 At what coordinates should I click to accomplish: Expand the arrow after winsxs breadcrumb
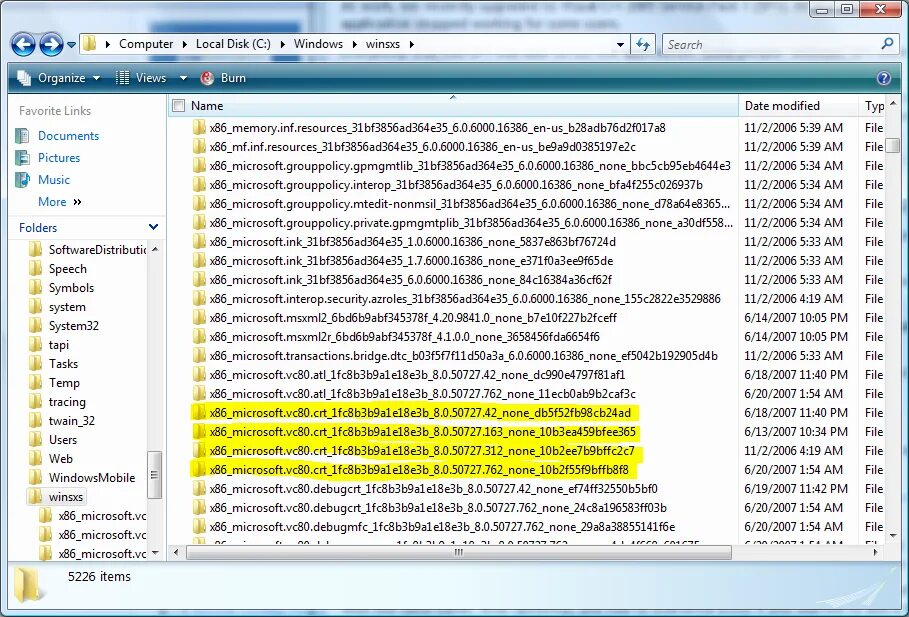pos(412,44)
